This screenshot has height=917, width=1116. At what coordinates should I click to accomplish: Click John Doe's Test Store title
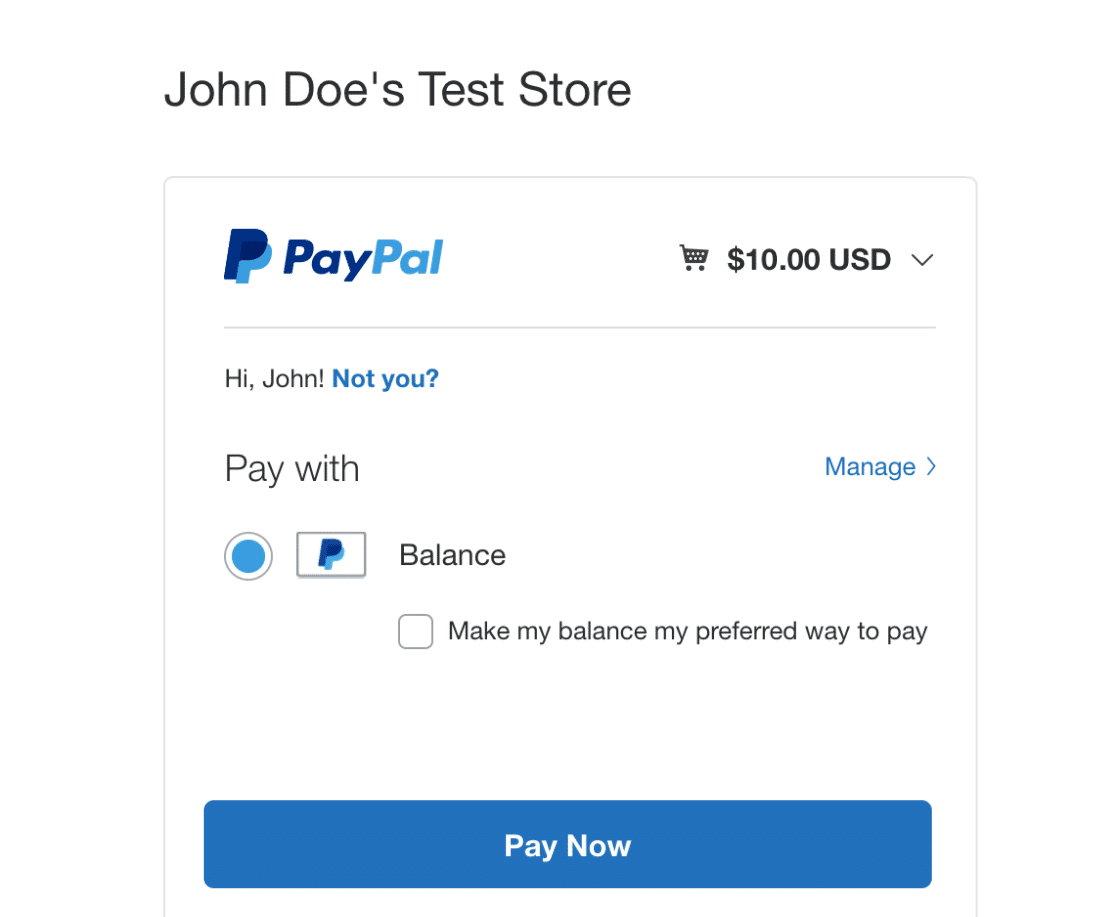click(397, 89)
